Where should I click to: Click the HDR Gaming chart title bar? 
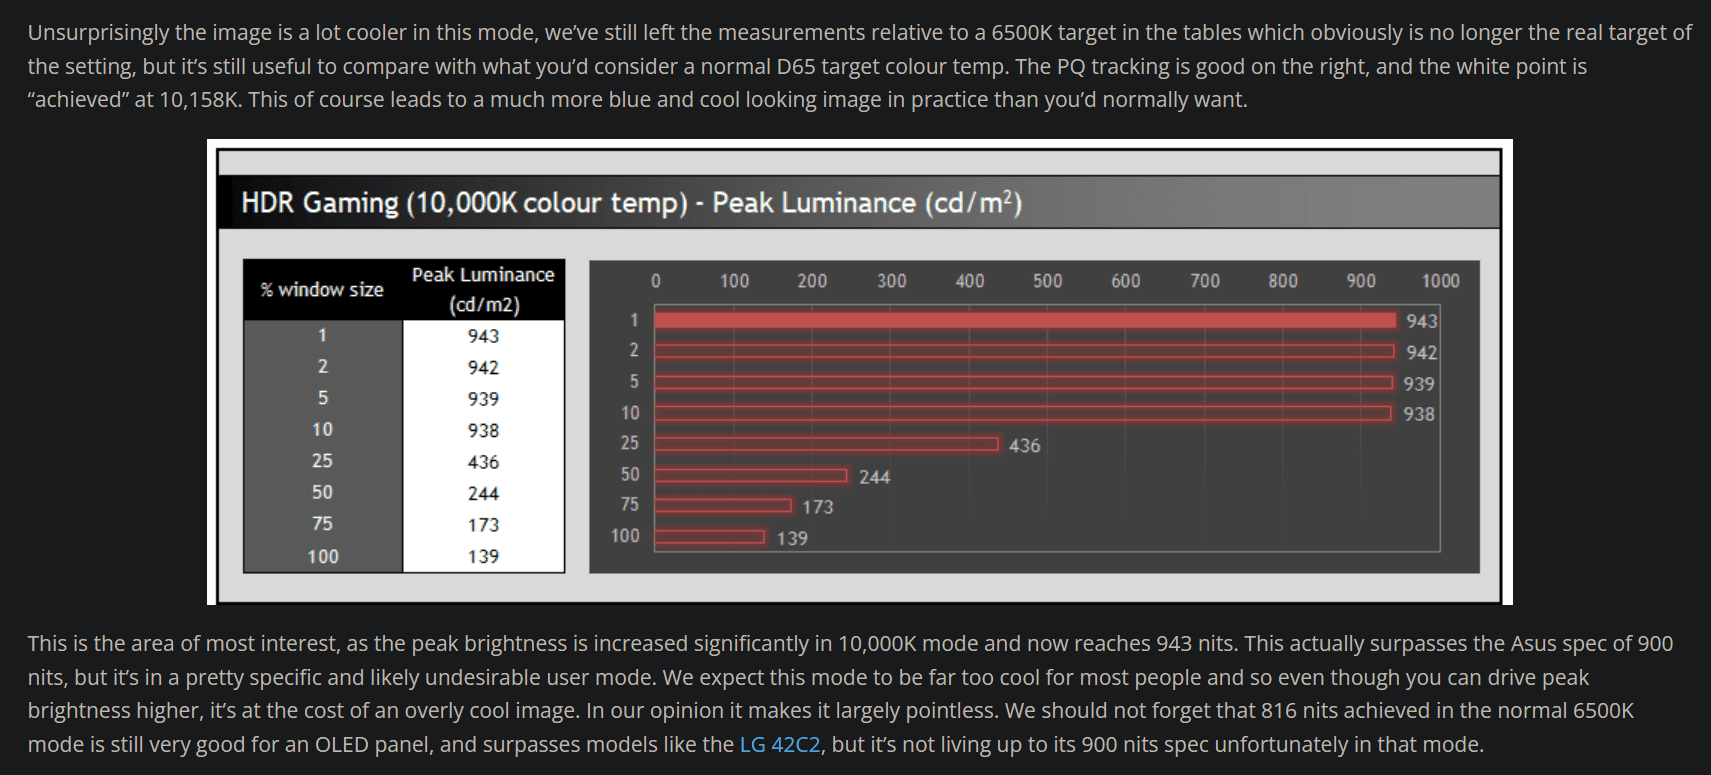pos(859,203)
